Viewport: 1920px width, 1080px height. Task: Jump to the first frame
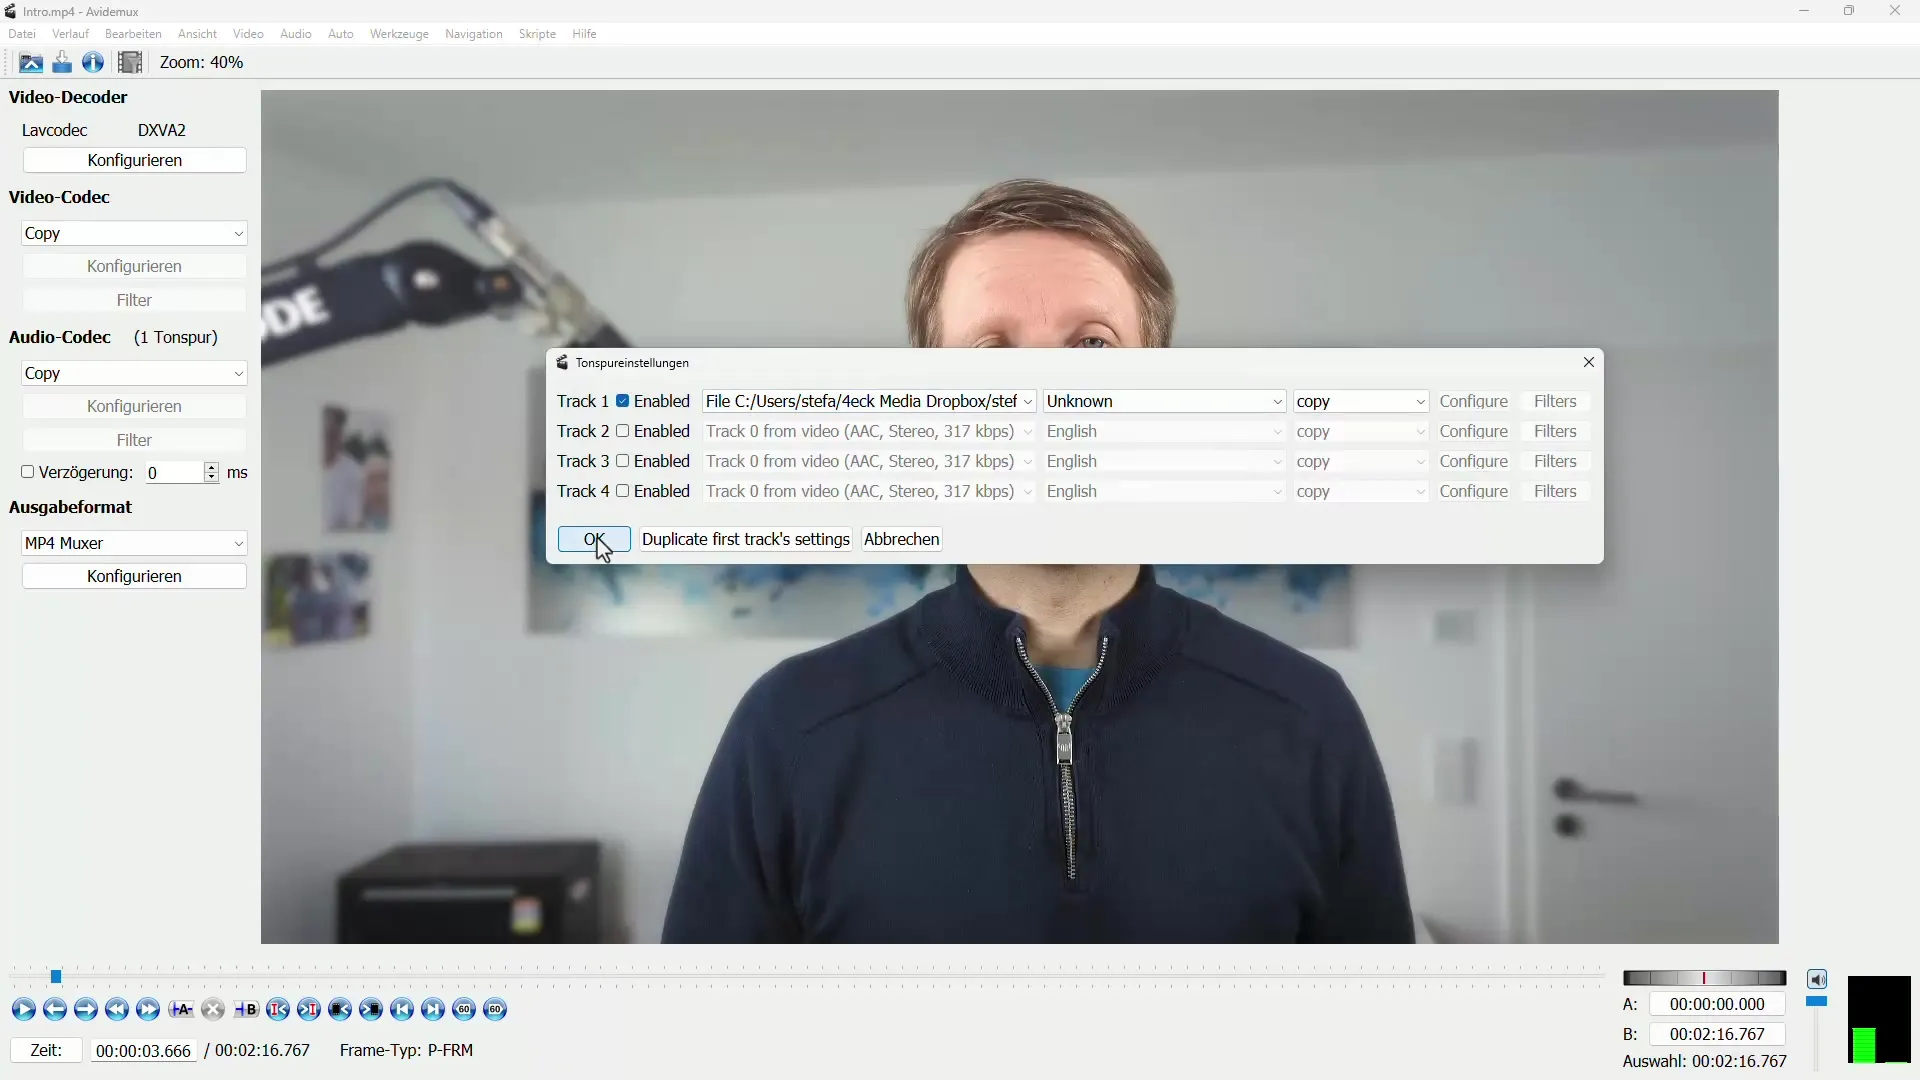click(x=402, y=1010)
